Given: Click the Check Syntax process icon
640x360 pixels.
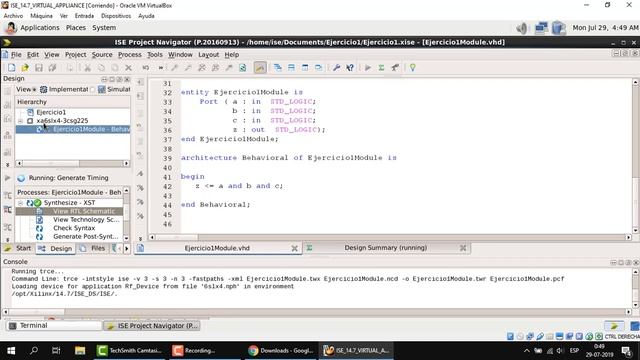Looking at the screenshot, I should [x=39, y=228].
